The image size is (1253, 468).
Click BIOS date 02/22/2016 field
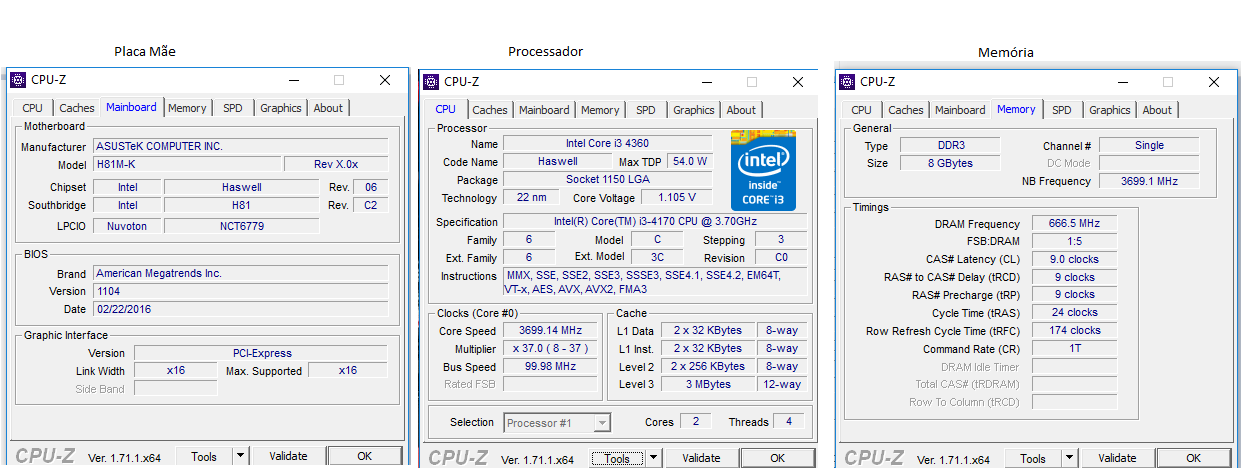point(241,309)
